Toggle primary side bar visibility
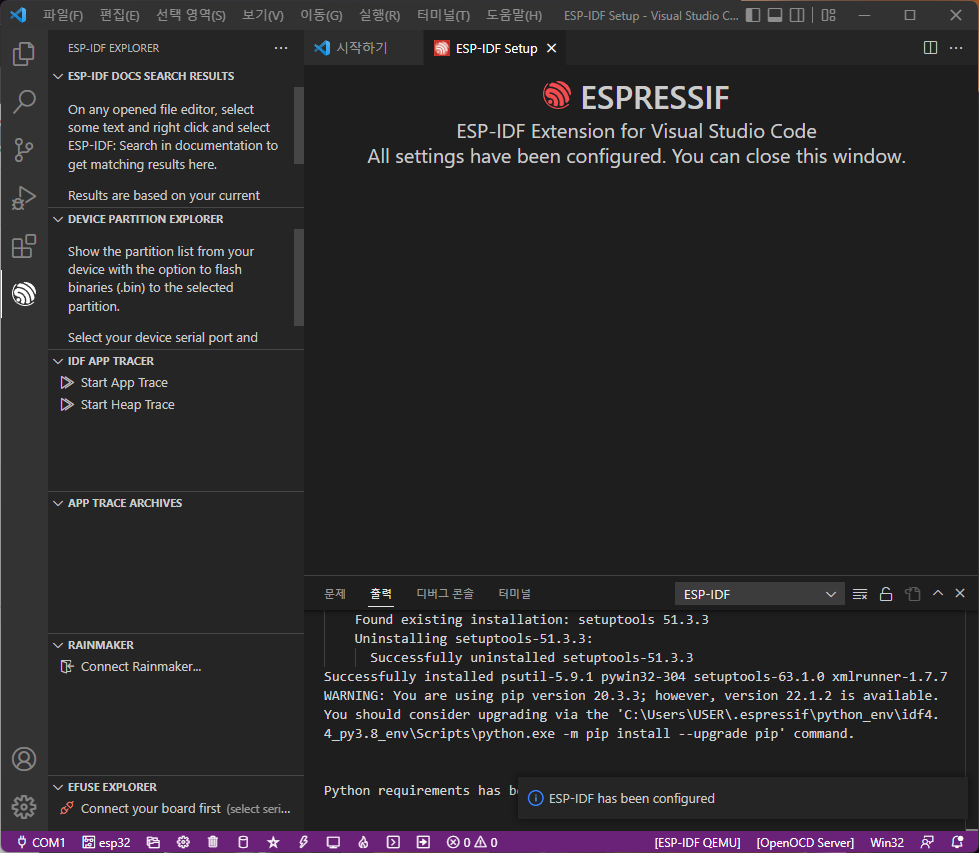The image size is (979, 853). 753,15
